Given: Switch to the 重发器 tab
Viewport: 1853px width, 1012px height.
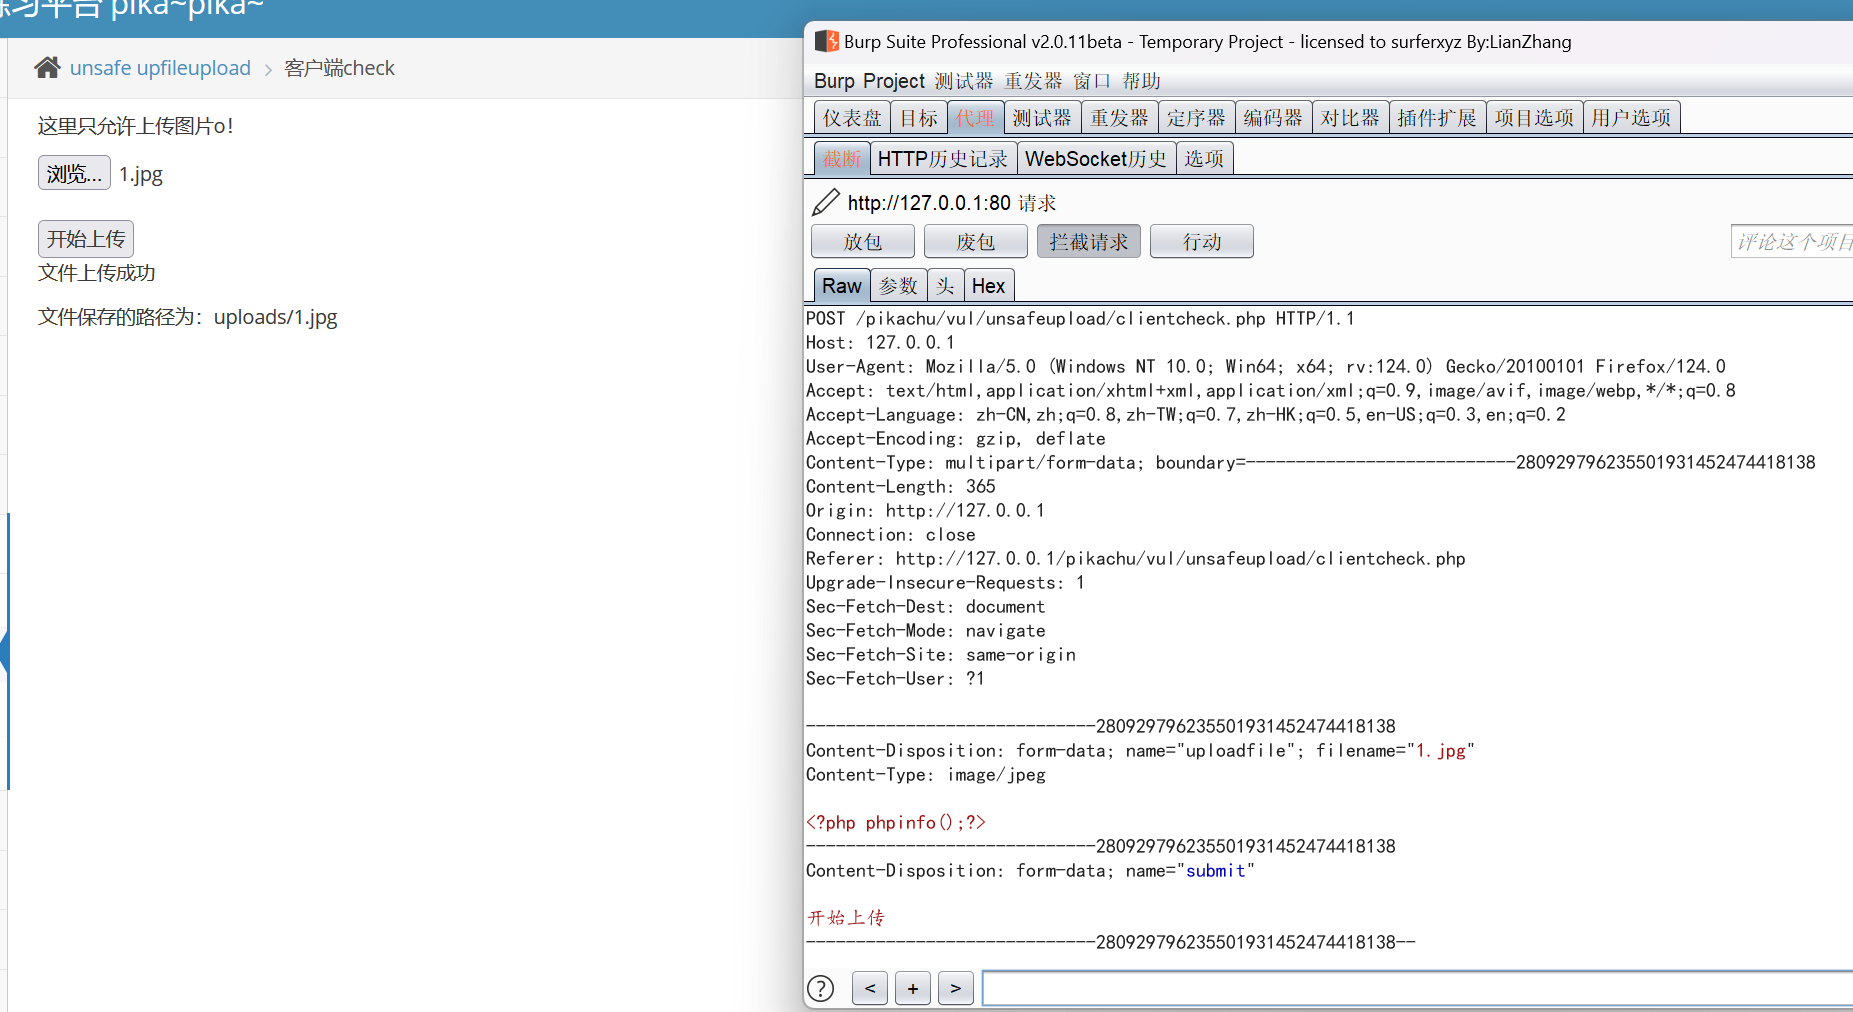Looking at the screenshot, I should click(1120, 118).
